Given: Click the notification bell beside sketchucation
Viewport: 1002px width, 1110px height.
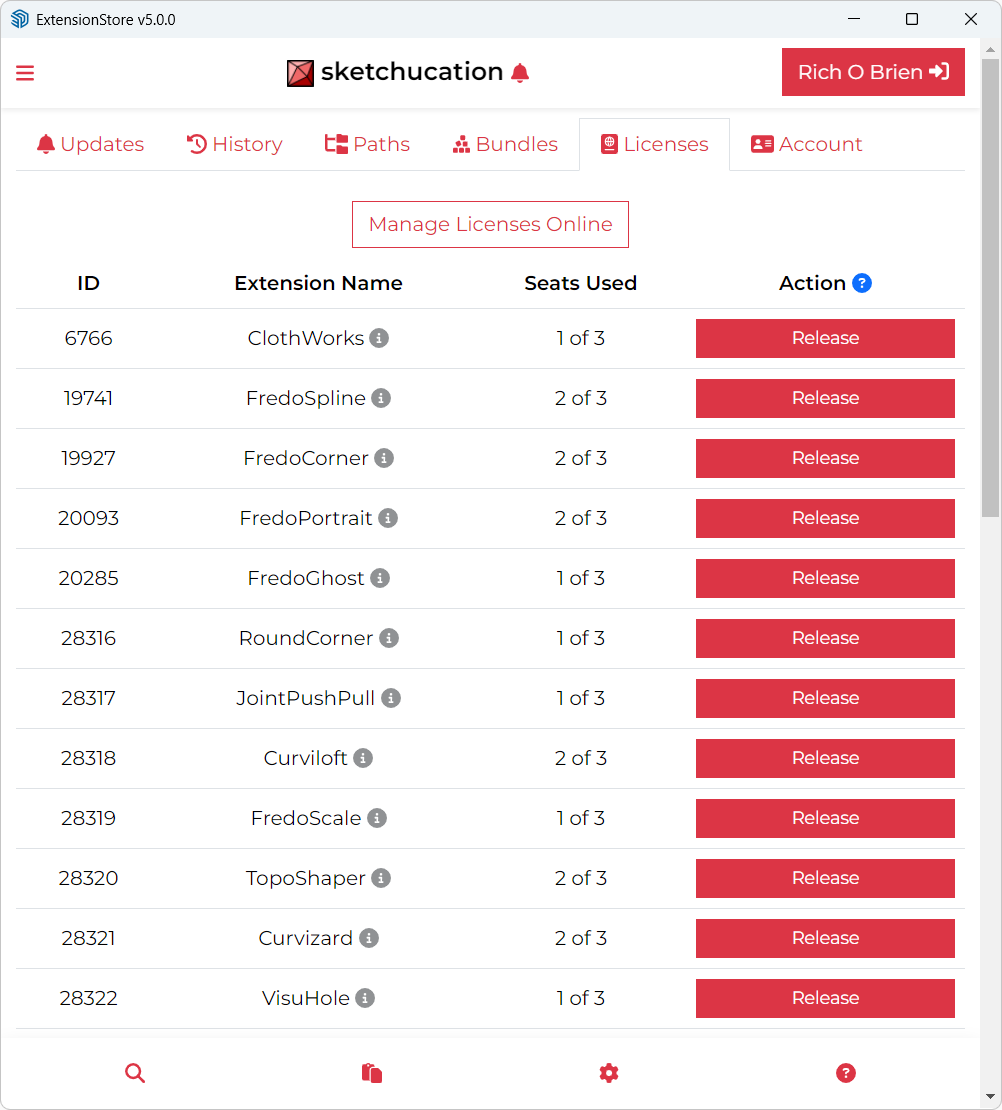Looking at the screenshot, I should [x=520, y=73].
